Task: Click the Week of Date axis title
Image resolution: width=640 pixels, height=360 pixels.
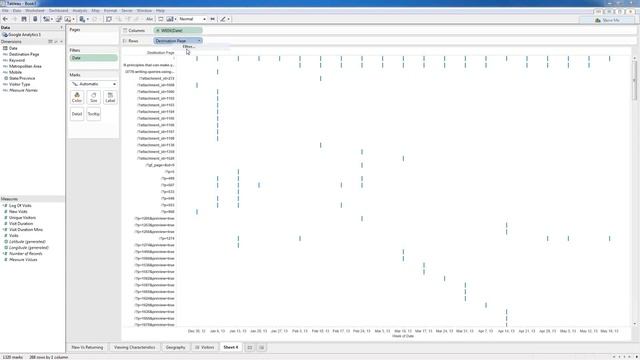Action: click(403, 336)
